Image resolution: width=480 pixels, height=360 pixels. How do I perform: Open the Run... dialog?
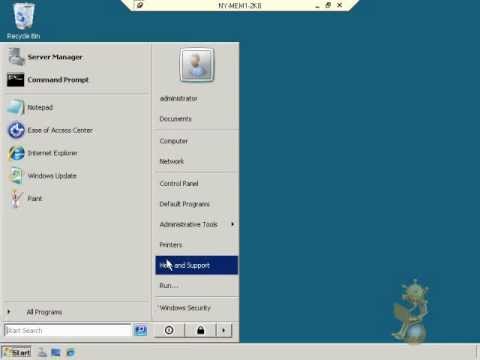pos(197,286)
